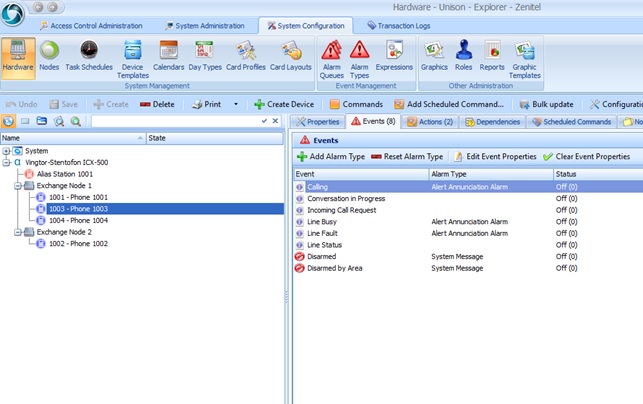Click the Add Alarm Type button
This screenshot has width=643, height=404.
(330, 157)
